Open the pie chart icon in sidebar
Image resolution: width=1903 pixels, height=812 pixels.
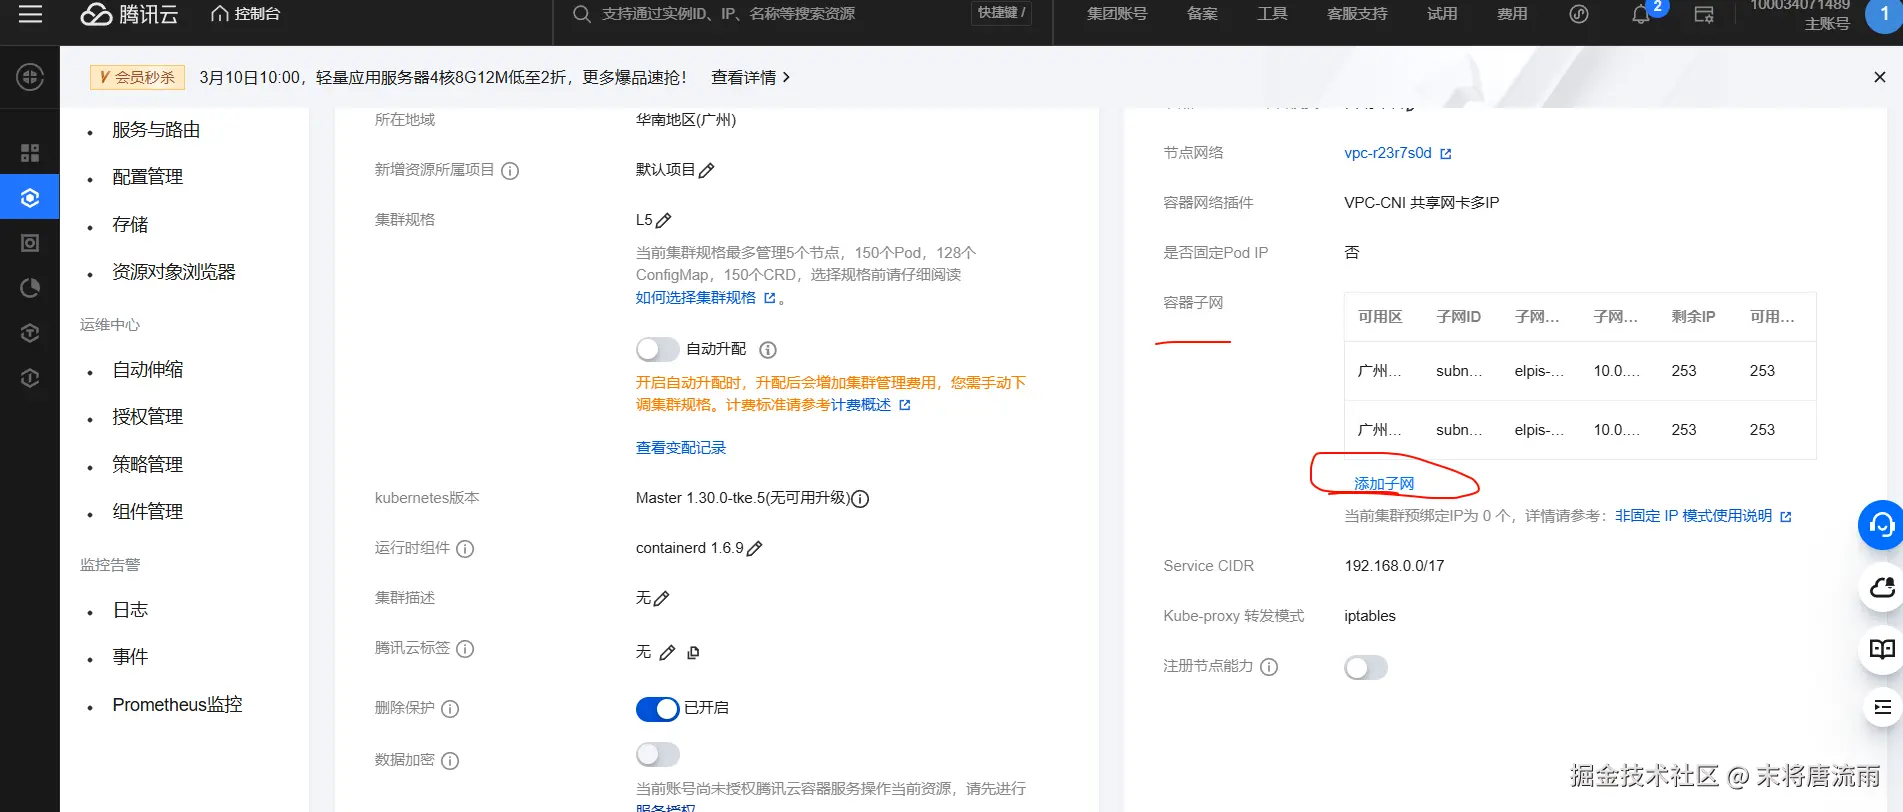[30, 288]
